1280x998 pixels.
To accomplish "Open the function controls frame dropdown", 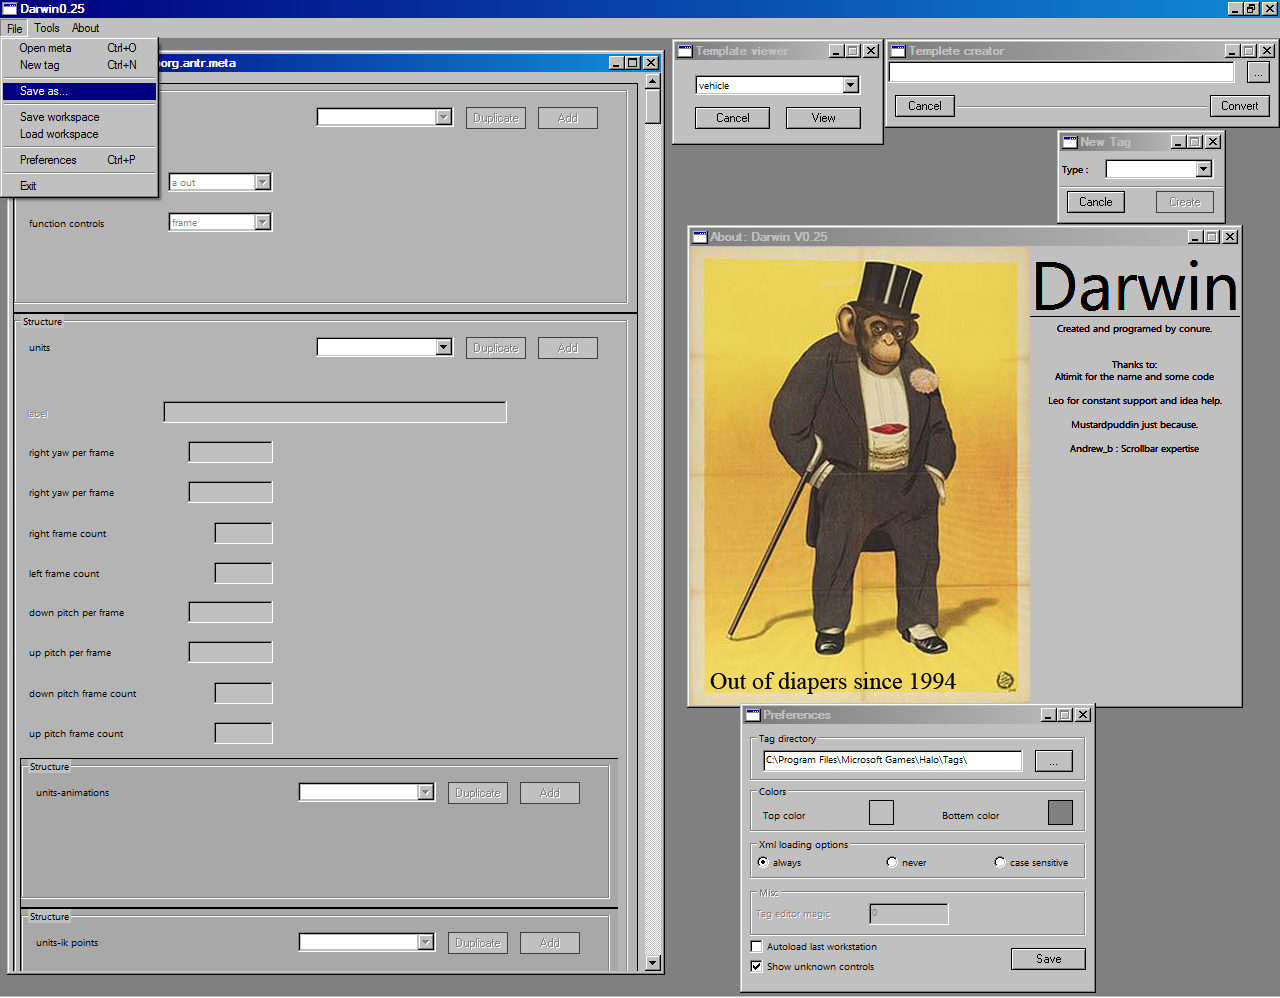I will (263, 222).
